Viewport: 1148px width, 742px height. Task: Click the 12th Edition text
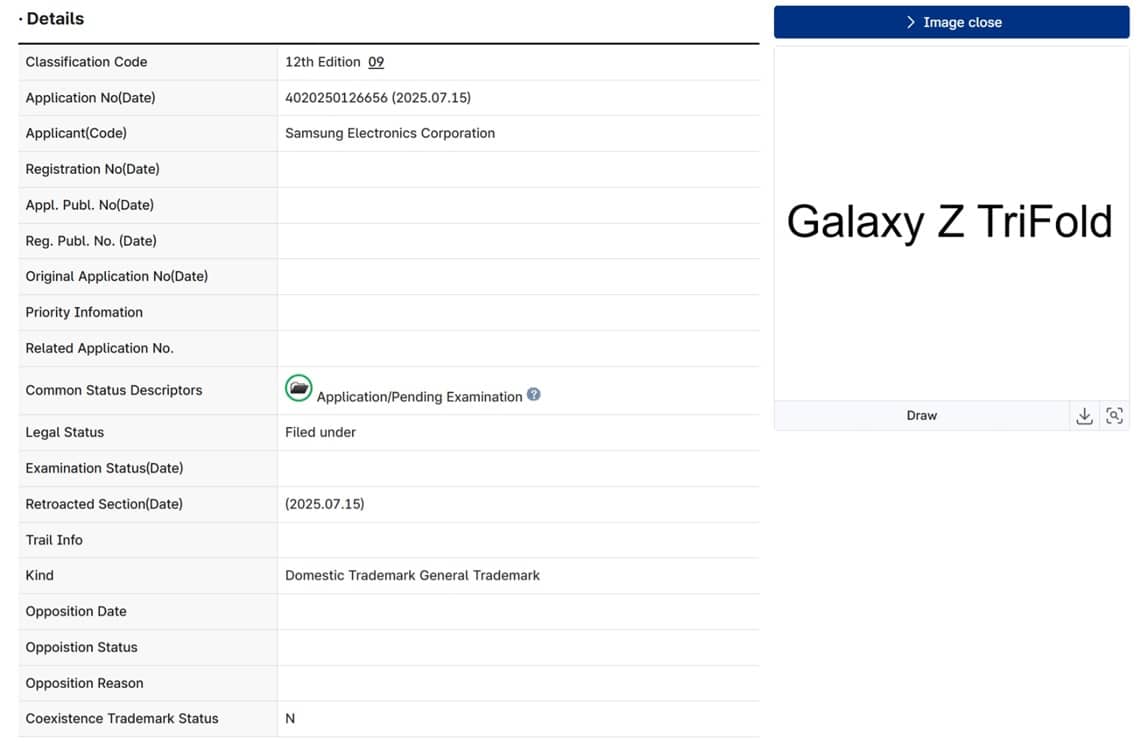tap(322, 62)
